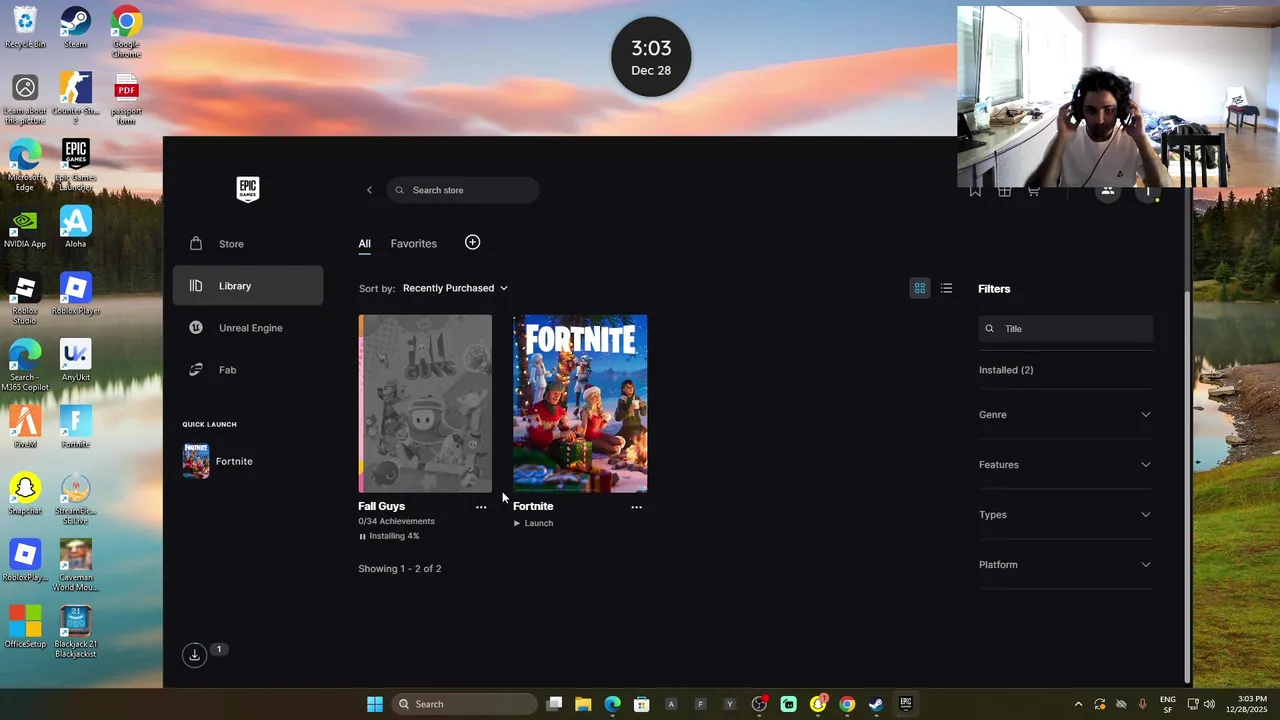Click the 0/34 Achievements text
The width and height of the screenshot is (1280, 720).
pyautogui.click(x=396, y=521)
